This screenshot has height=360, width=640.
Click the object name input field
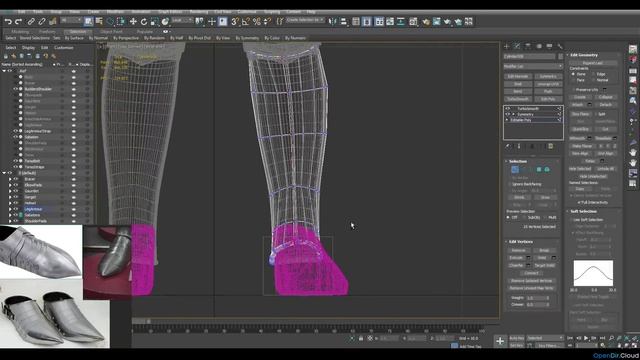pyautogui.click(x=529, y=56)
